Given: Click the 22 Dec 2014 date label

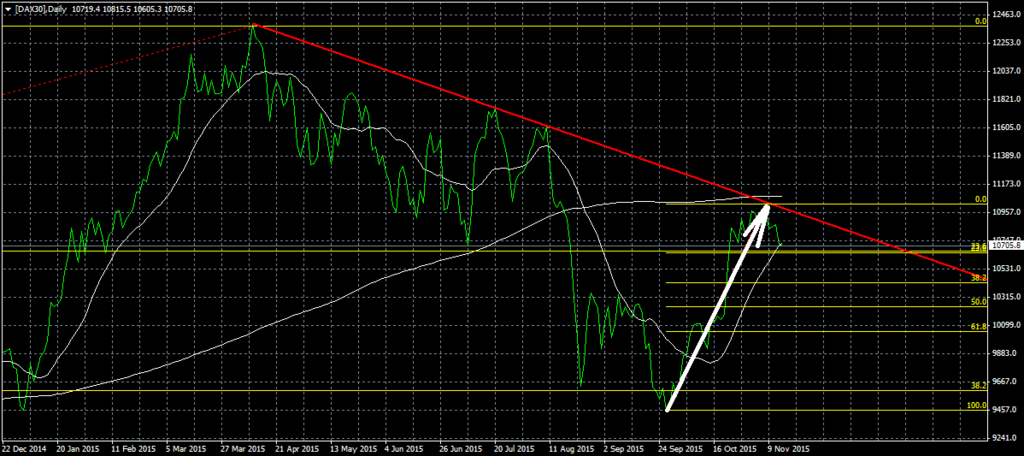Looking at the screenshot, I should (x=23, y=449).
